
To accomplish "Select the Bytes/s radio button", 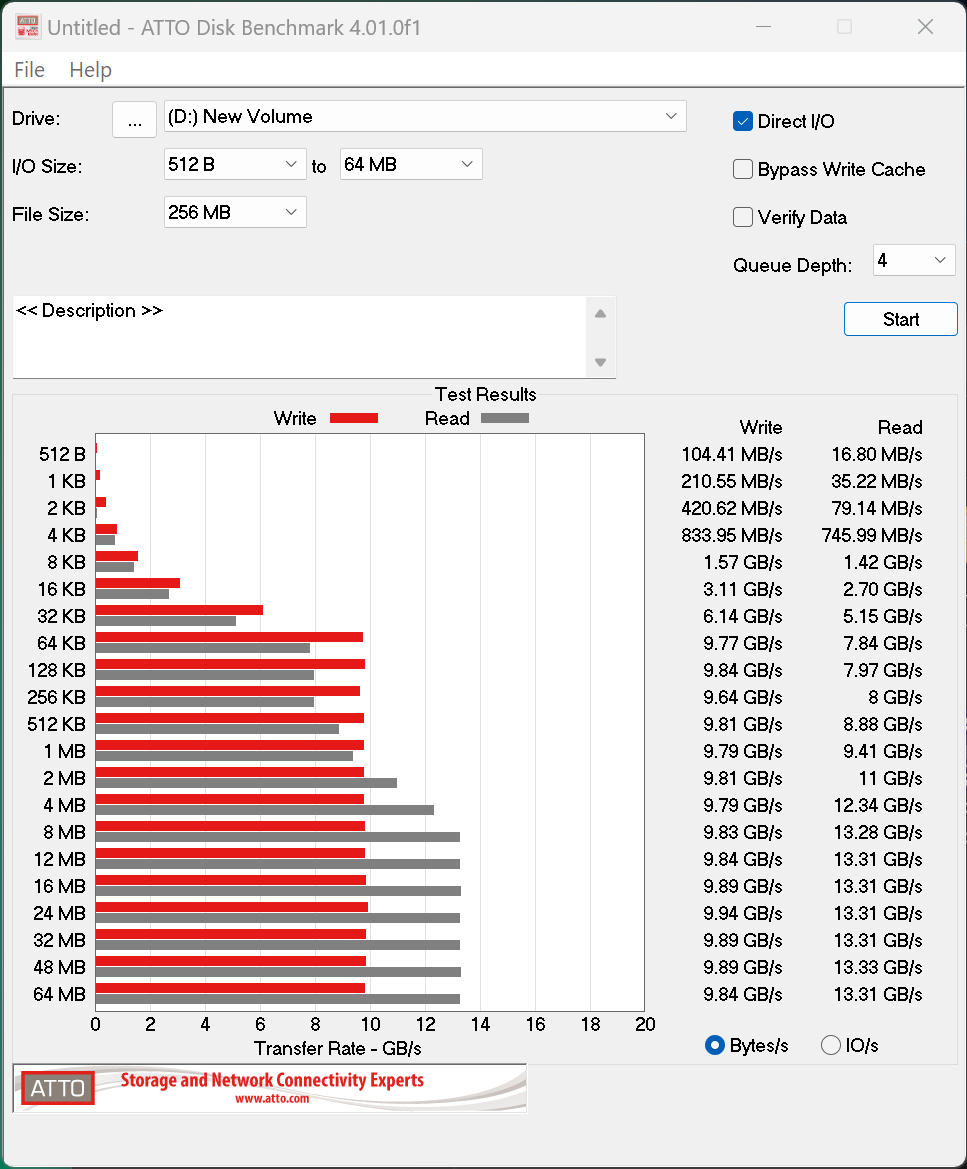I will coord(715,1045).
